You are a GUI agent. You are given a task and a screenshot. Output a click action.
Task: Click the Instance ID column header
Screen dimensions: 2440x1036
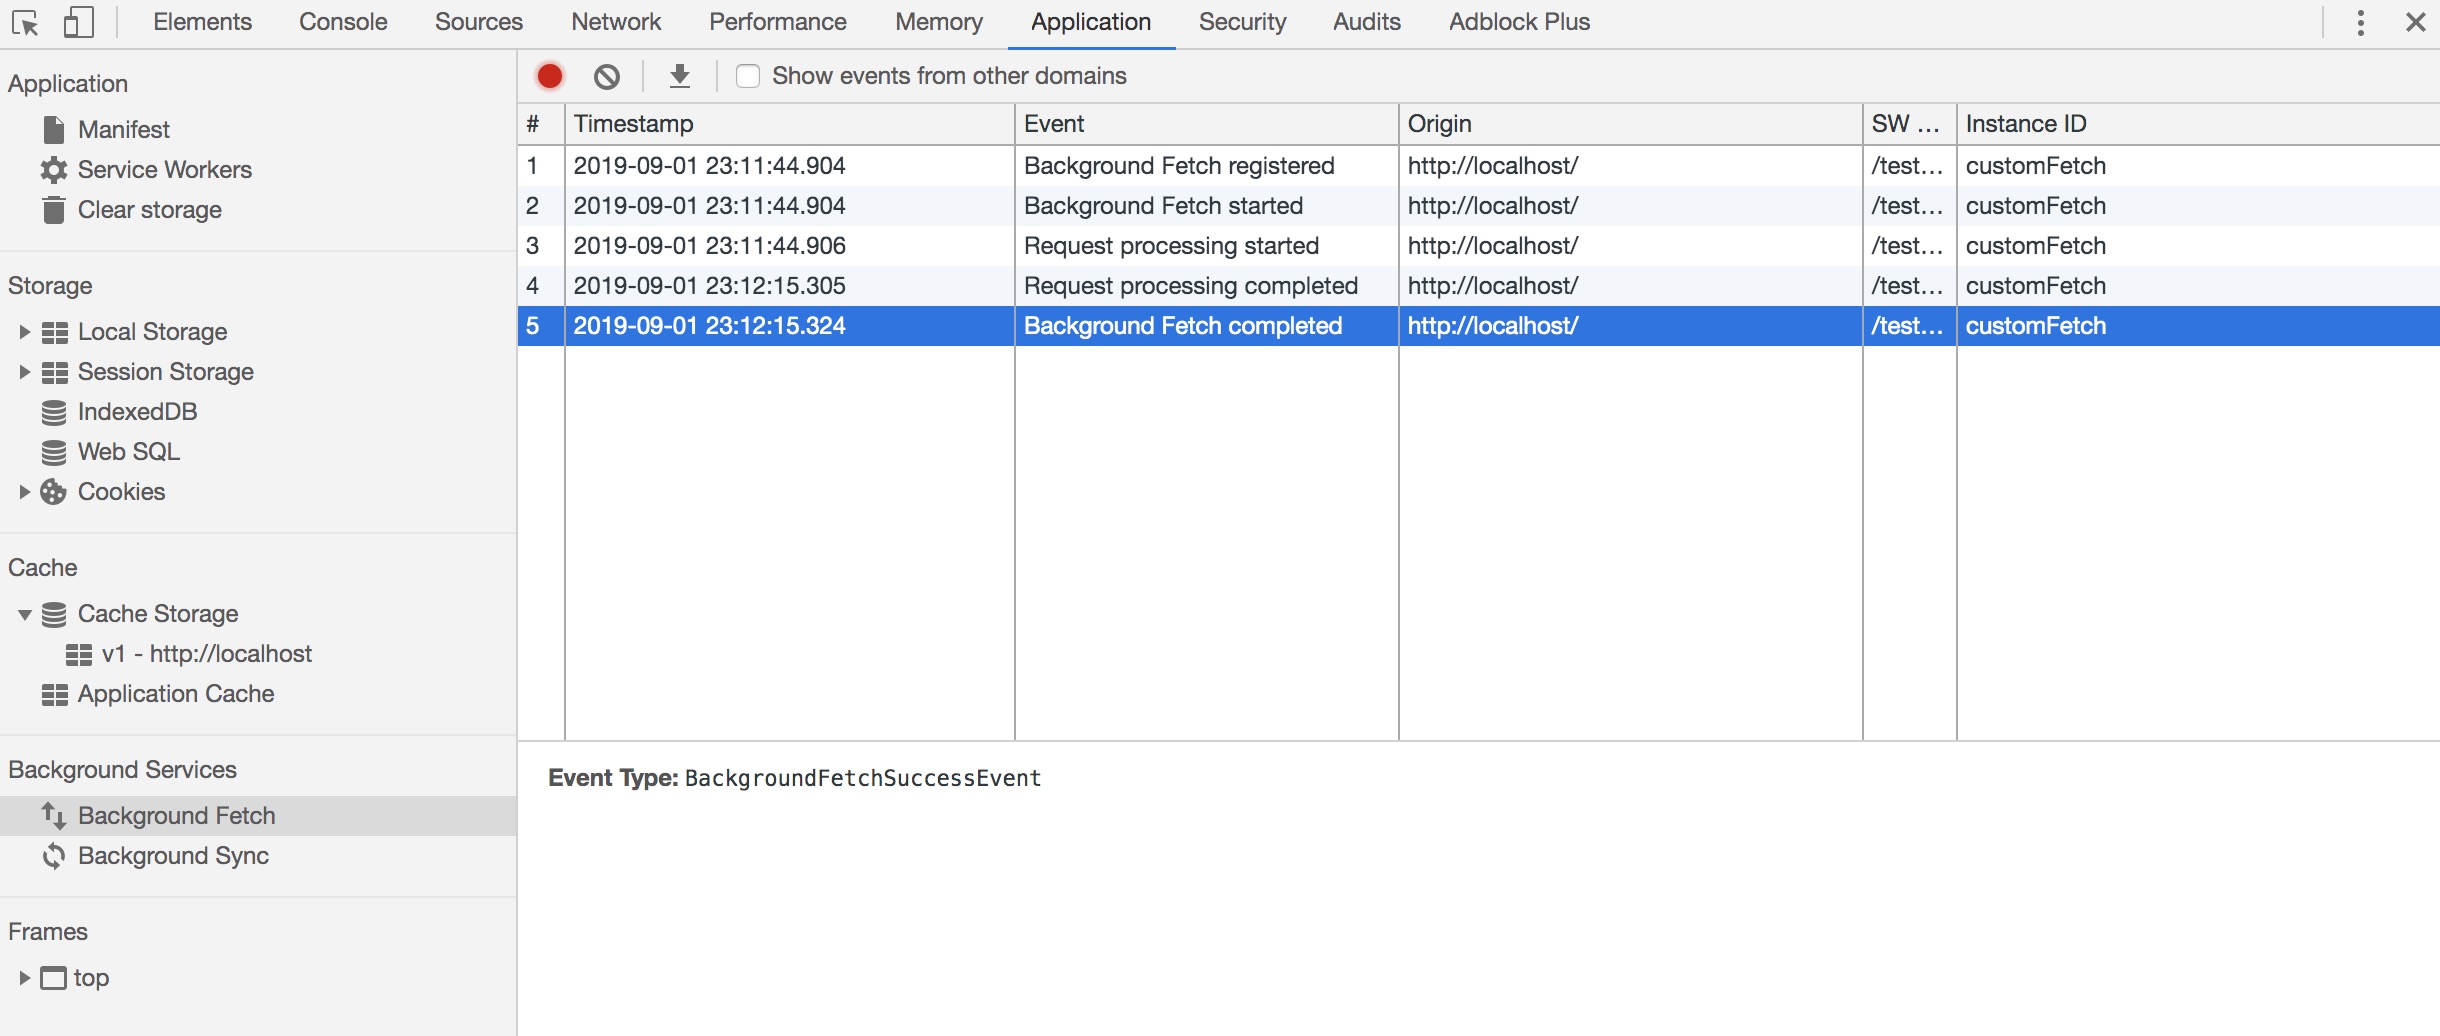[x=2198, y=124]
